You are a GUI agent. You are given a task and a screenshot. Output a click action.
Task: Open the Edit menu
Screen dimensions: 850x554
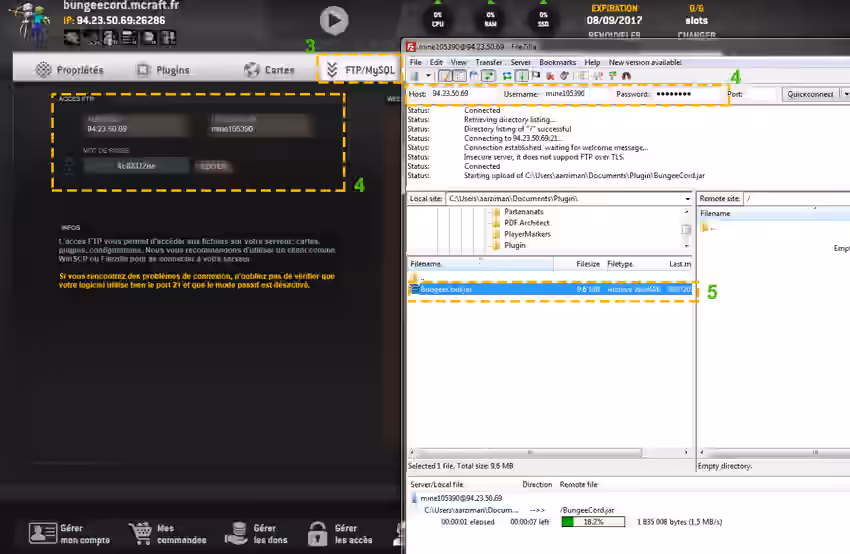coord(436,62)
